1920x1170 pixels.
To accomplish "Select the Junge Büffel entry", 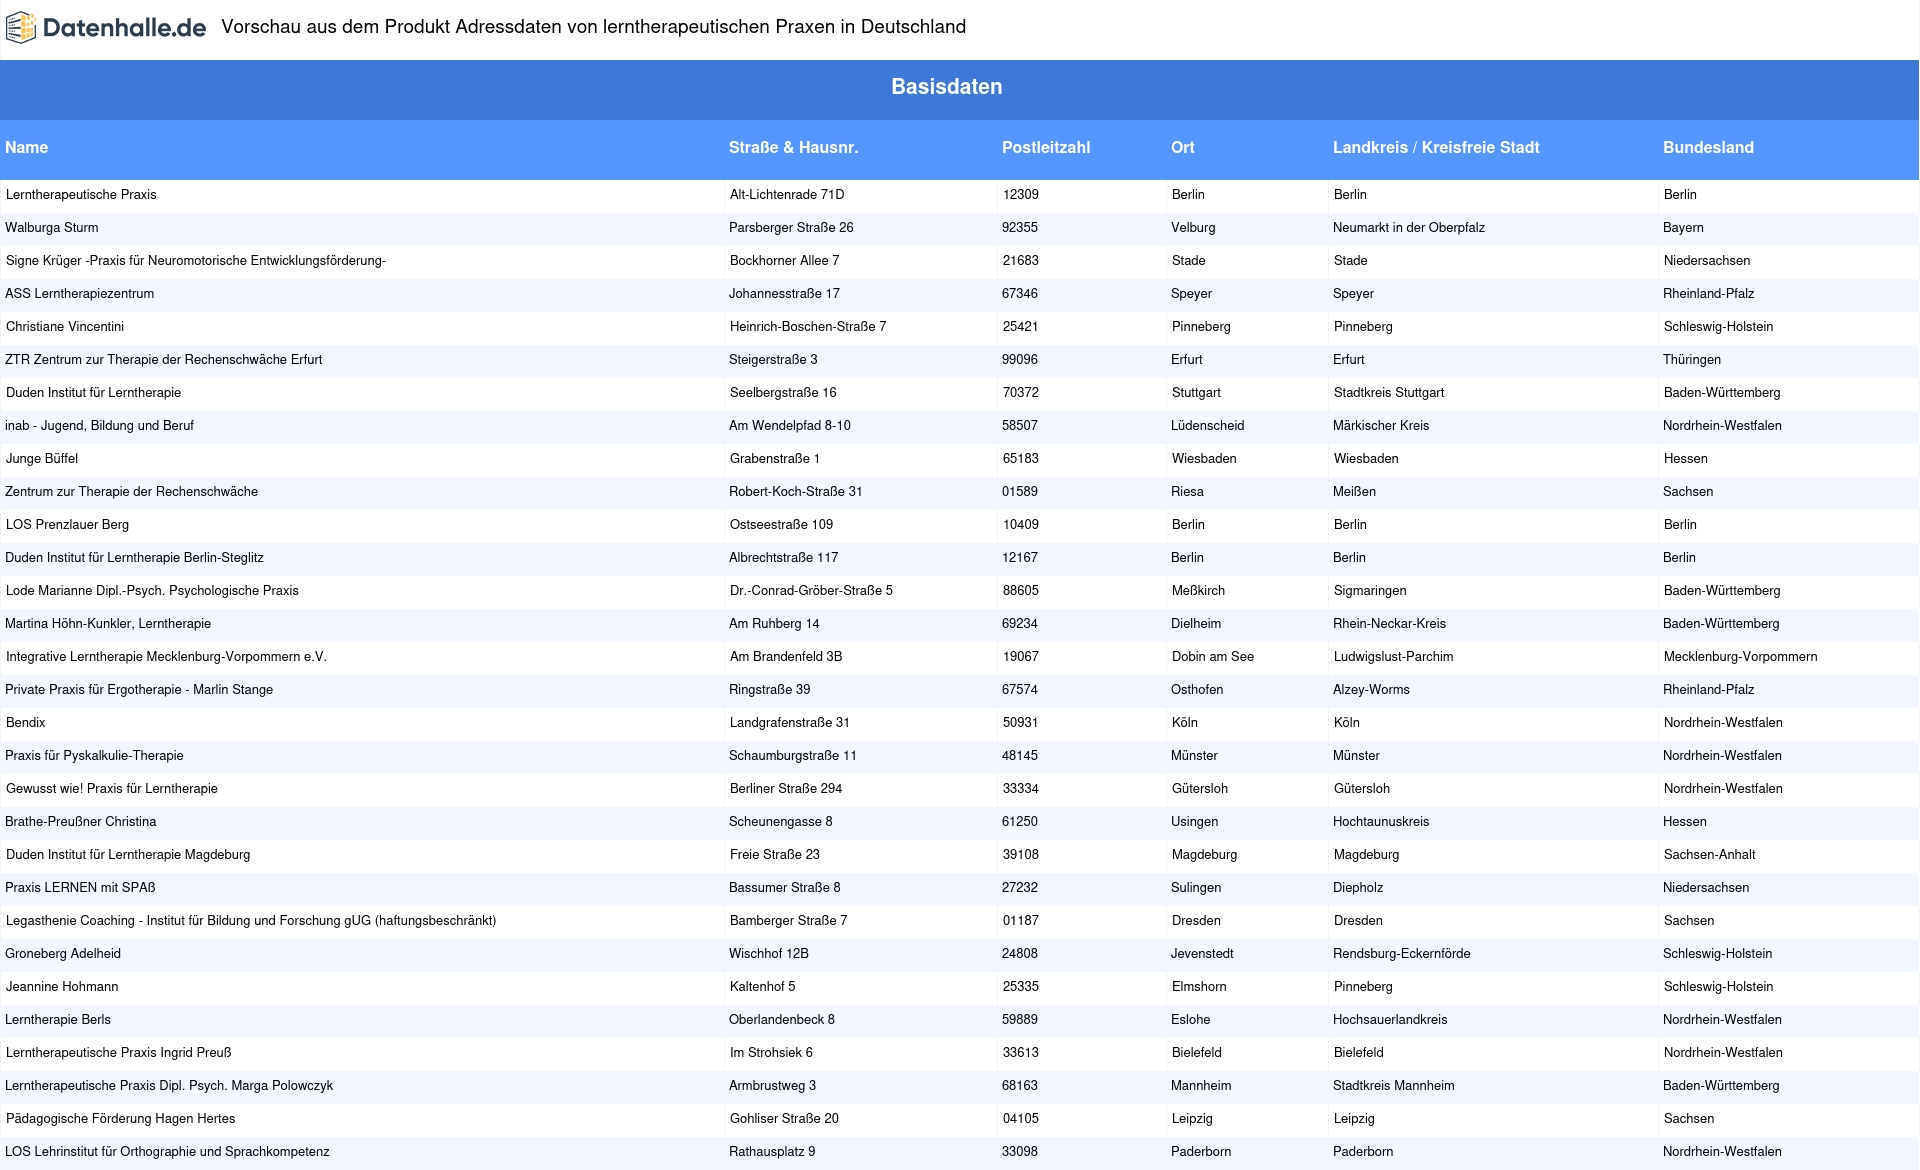I will pos(42,459).
